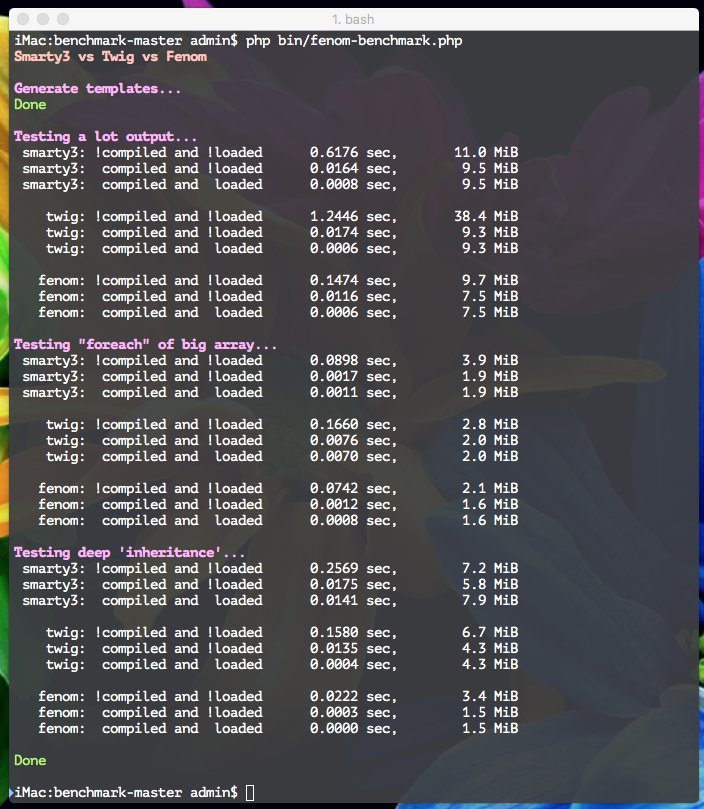Viewport: 704px width, 809px height.
Task: Click the '0.6176 sec,' value
Action: pos(353,153)
